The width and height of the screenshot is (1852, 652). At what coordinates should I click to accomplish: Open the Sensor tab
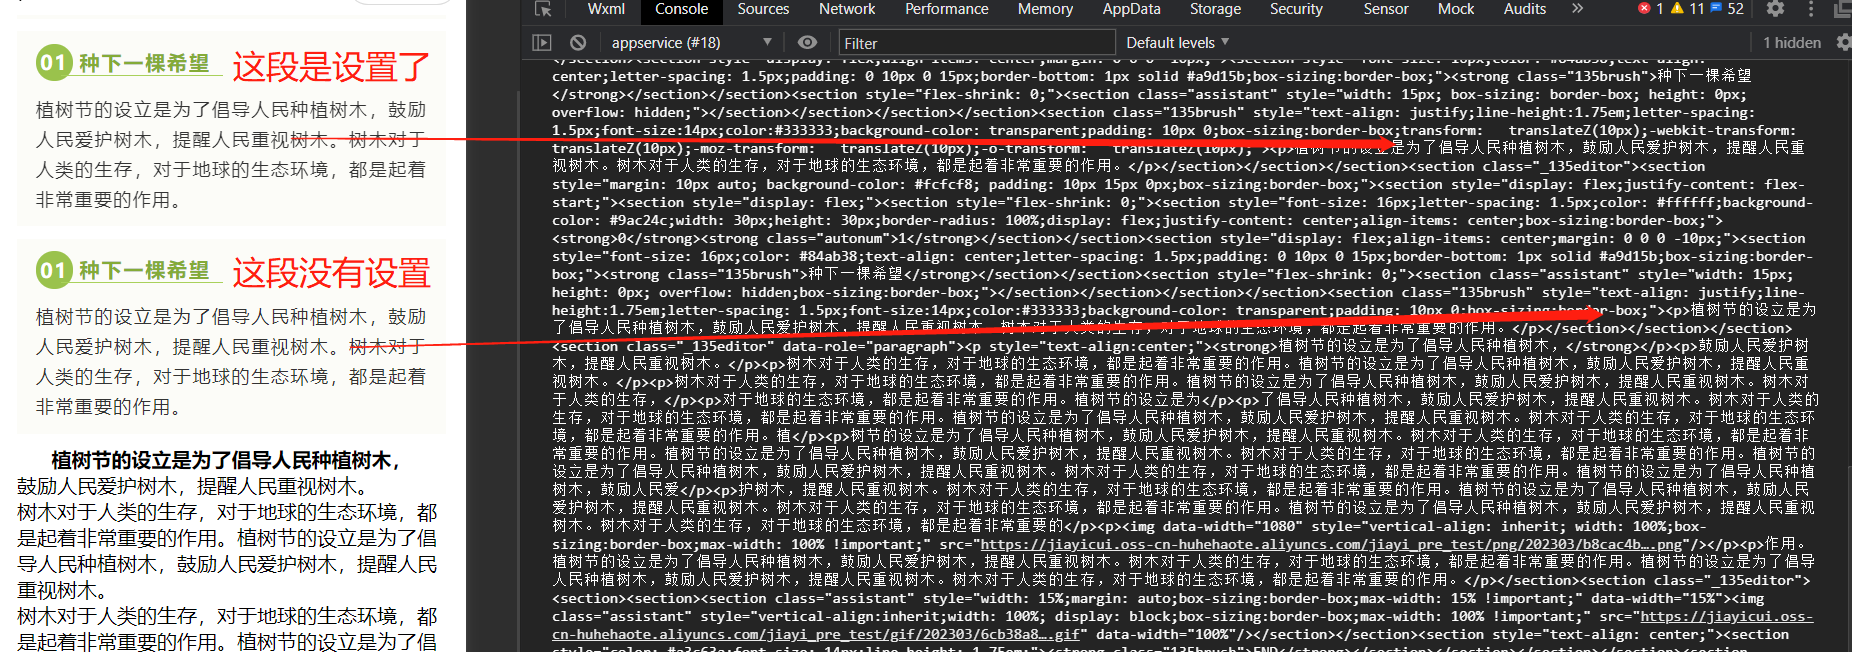1385,9
